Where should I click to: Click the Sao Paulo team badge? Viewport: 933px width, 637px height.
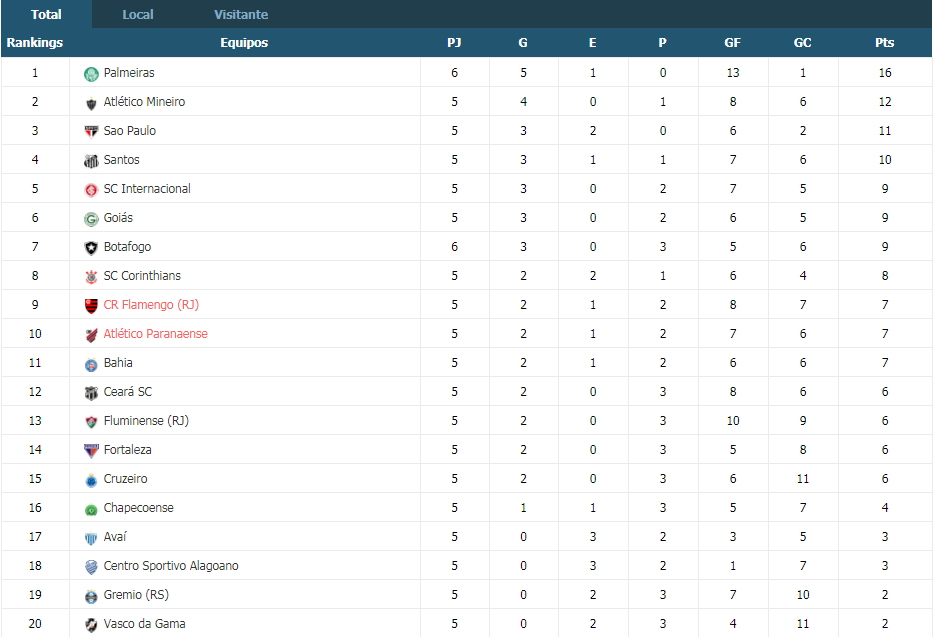(x=91, y=131)
